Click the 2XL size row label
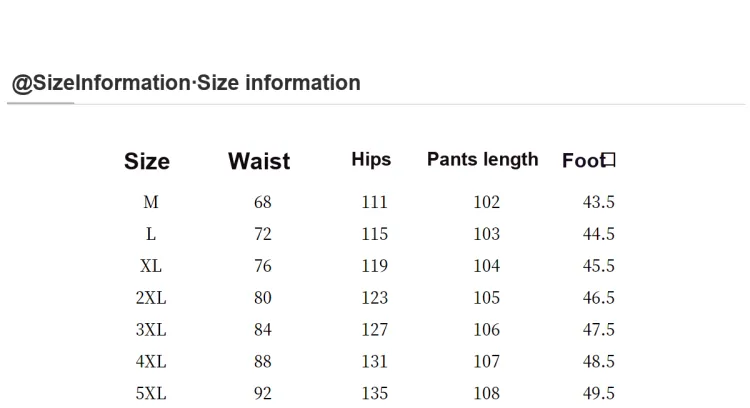750x408 pixels. click(151, 298)
